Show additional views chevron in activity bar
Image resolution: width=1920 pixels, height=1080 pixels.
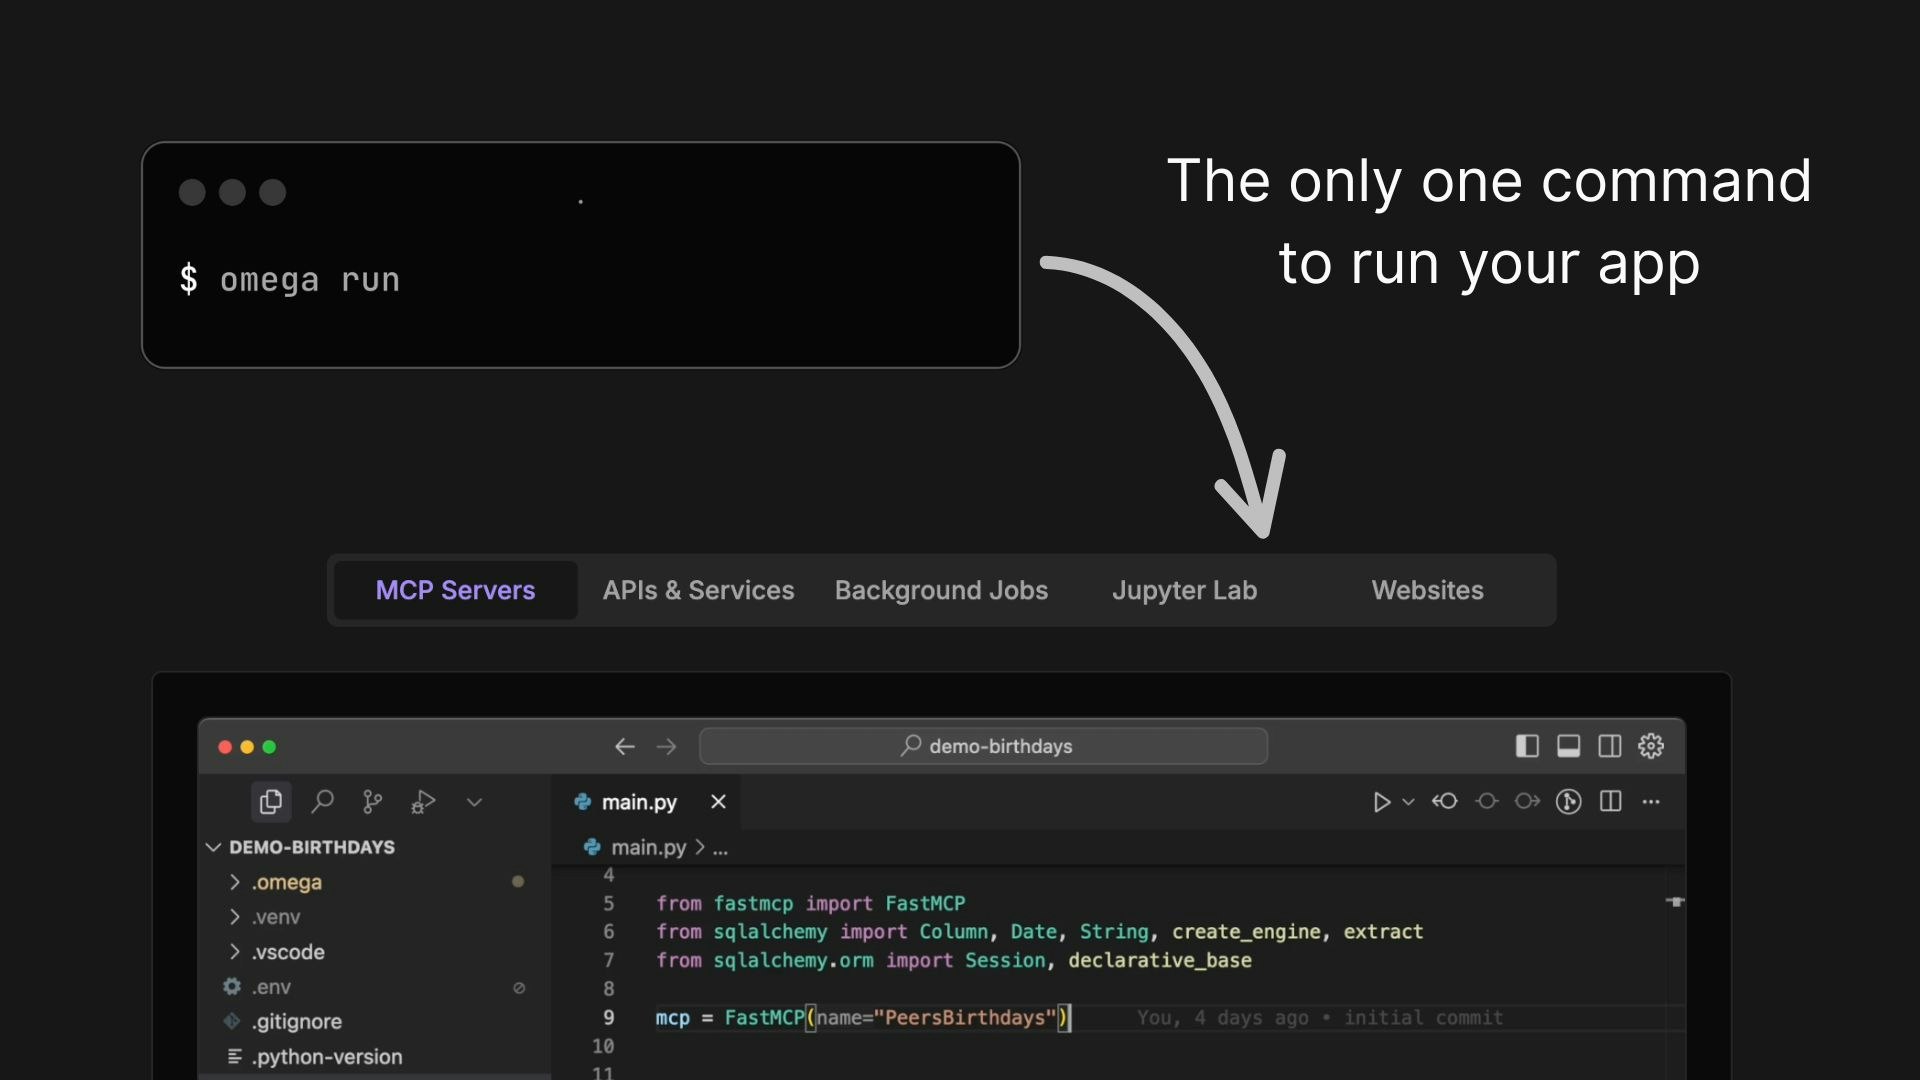pyautogui.click(x=474, y=802)
